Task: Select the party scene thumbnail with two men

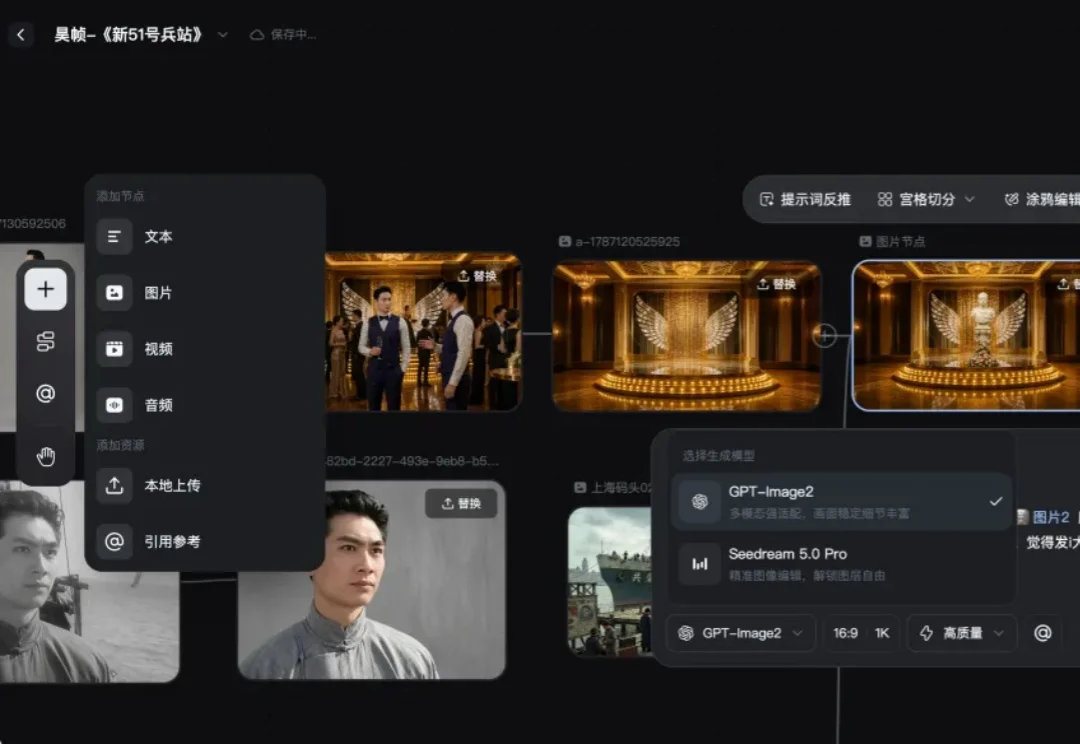Action: [x=423, y=331]
